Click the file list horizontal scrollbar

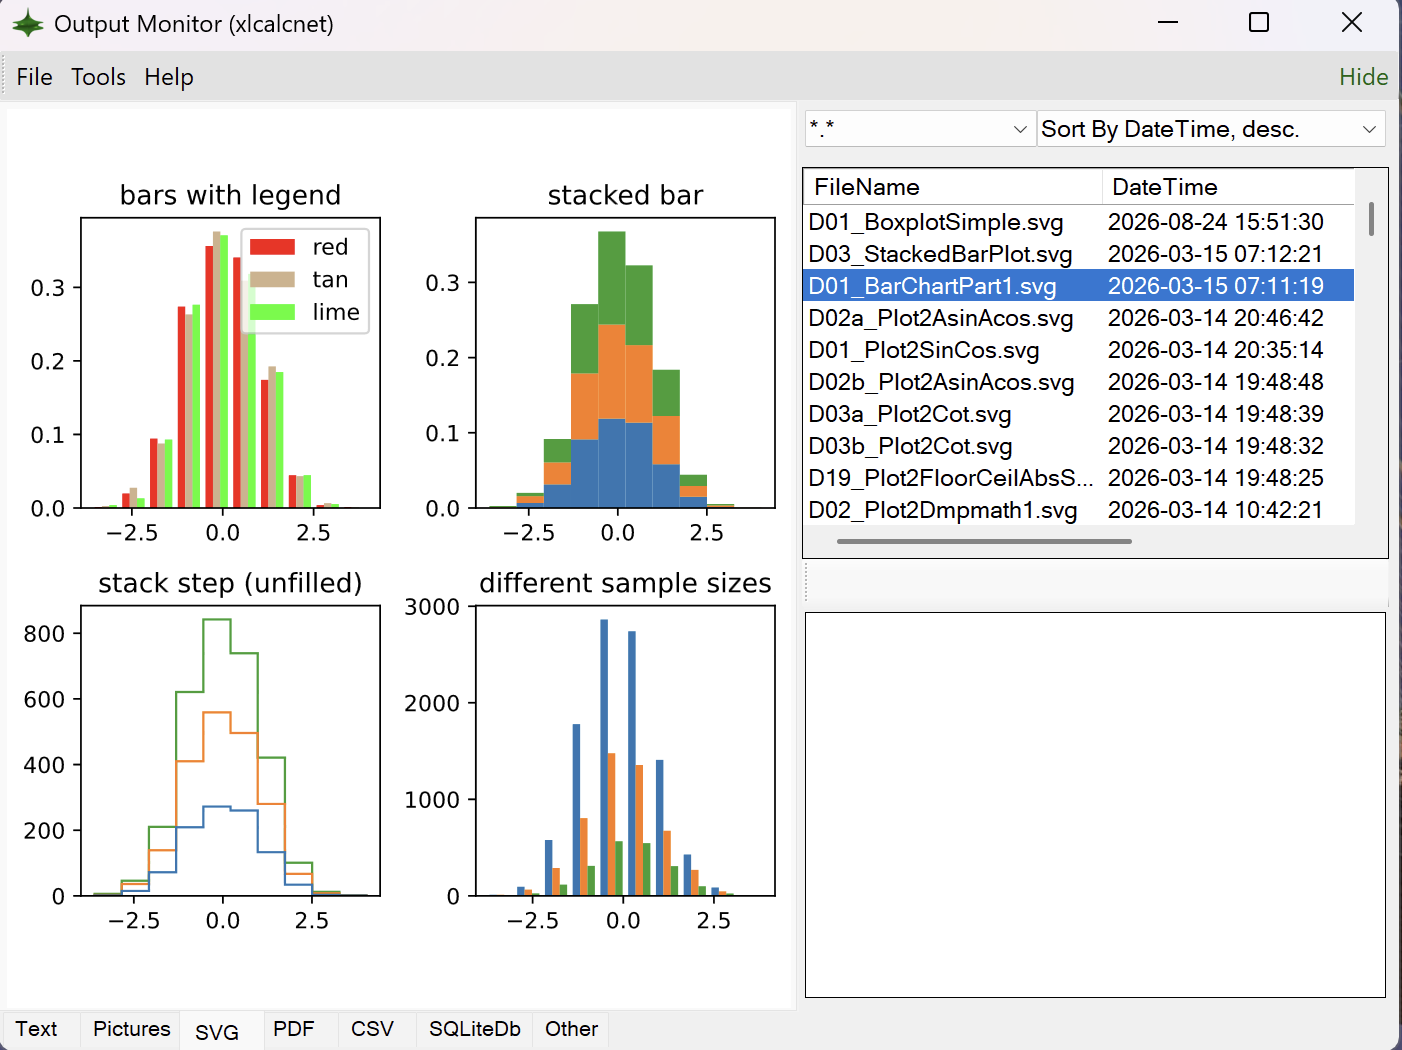(984, 541)
